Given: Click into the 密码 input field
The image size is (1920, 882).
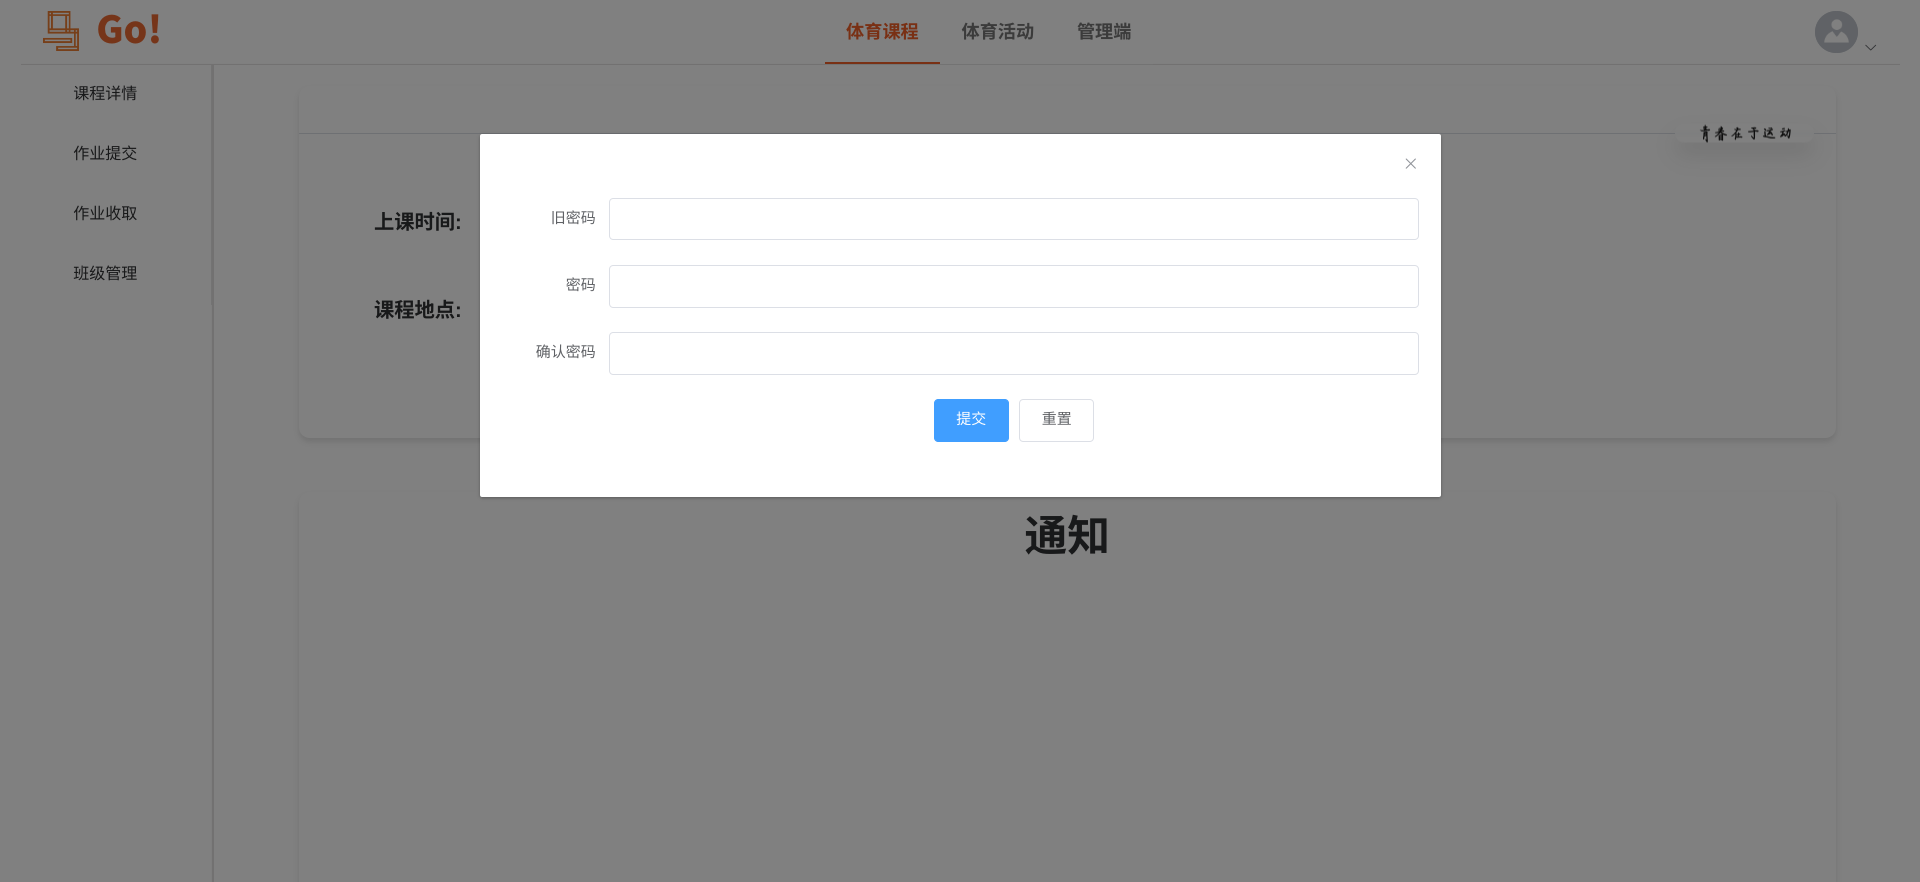Looking at the screenshot, I should click(1013, 286).
